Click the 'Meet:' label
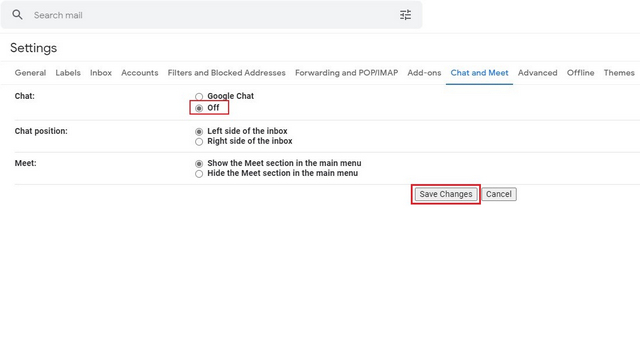The image size is (640, 360). (x=25, y=163)
